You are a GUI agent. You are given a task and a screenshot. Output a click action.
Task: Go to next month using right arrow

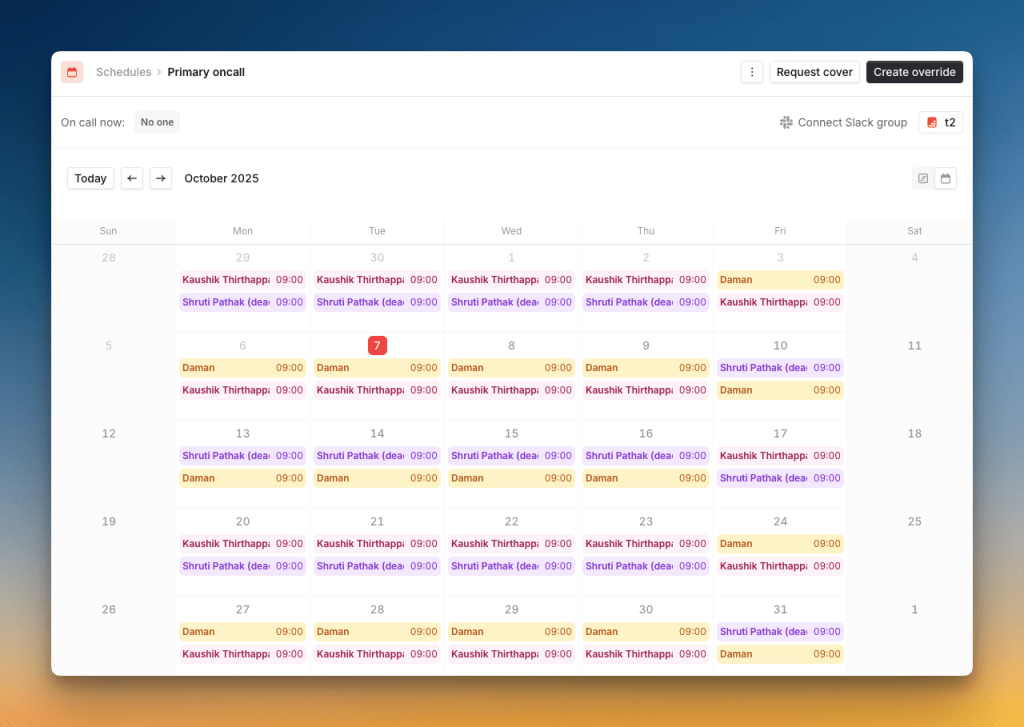[x=160, y=178]
